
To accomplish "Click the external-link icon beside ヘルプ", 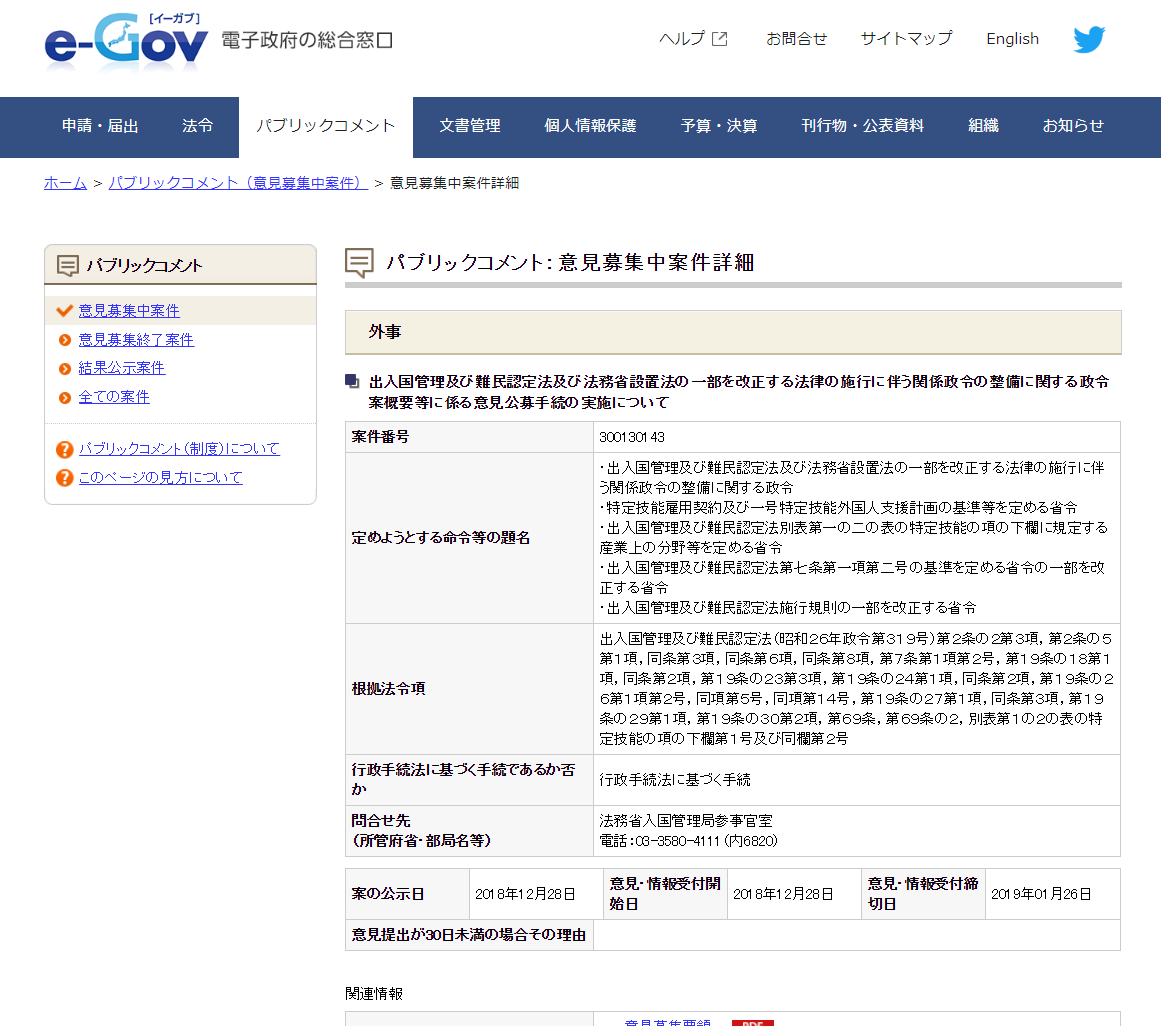I will tap(720, 39).
